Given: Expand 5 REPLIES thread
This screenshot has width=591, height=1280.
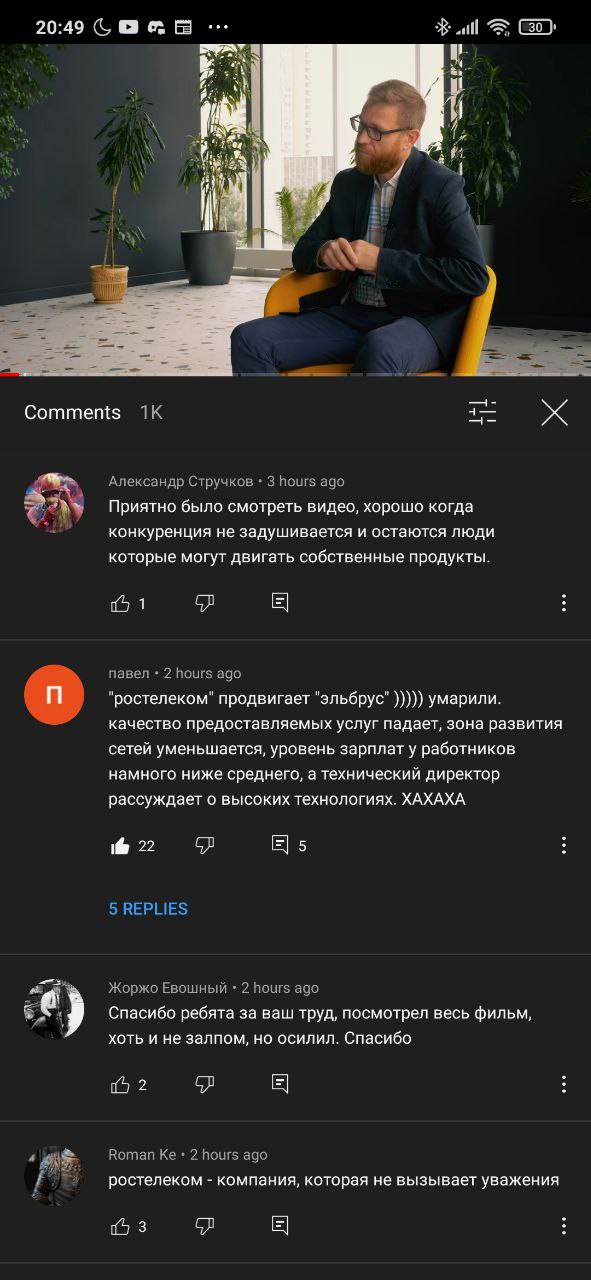Looking at the screenshot, I should 148,909.
